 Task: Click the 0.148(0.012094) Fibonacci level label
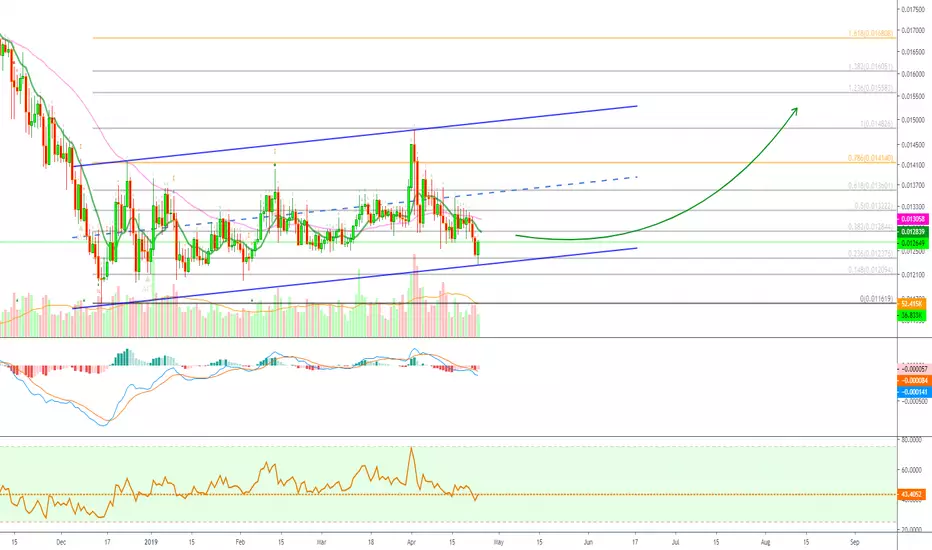871,270
